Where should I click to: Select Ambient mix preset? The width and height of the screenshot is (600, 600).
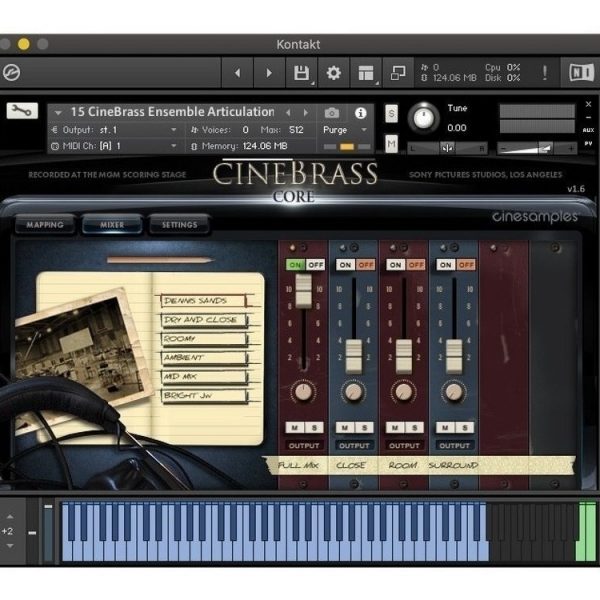[x=204, y=357]
